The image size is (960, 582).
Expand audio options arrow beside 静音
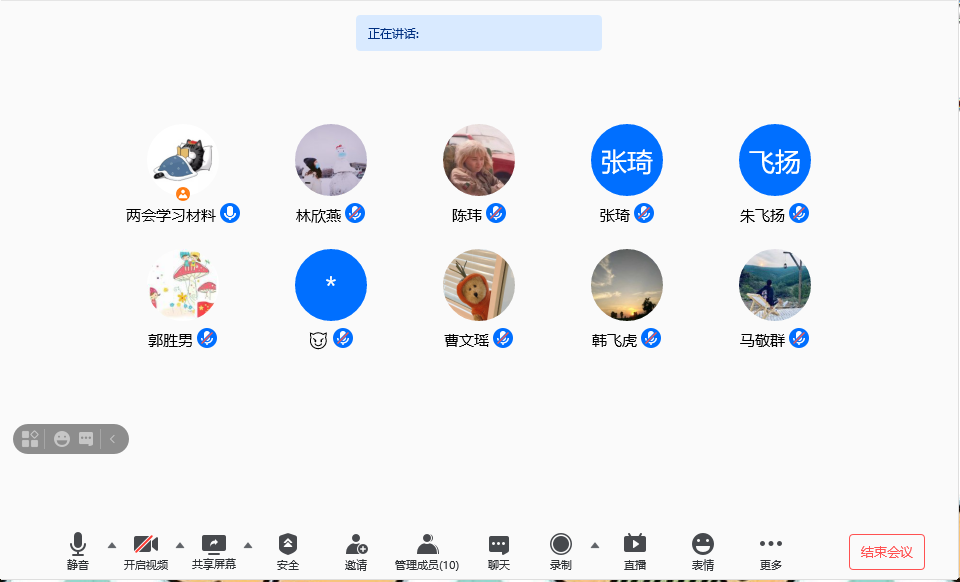[111, 545]
